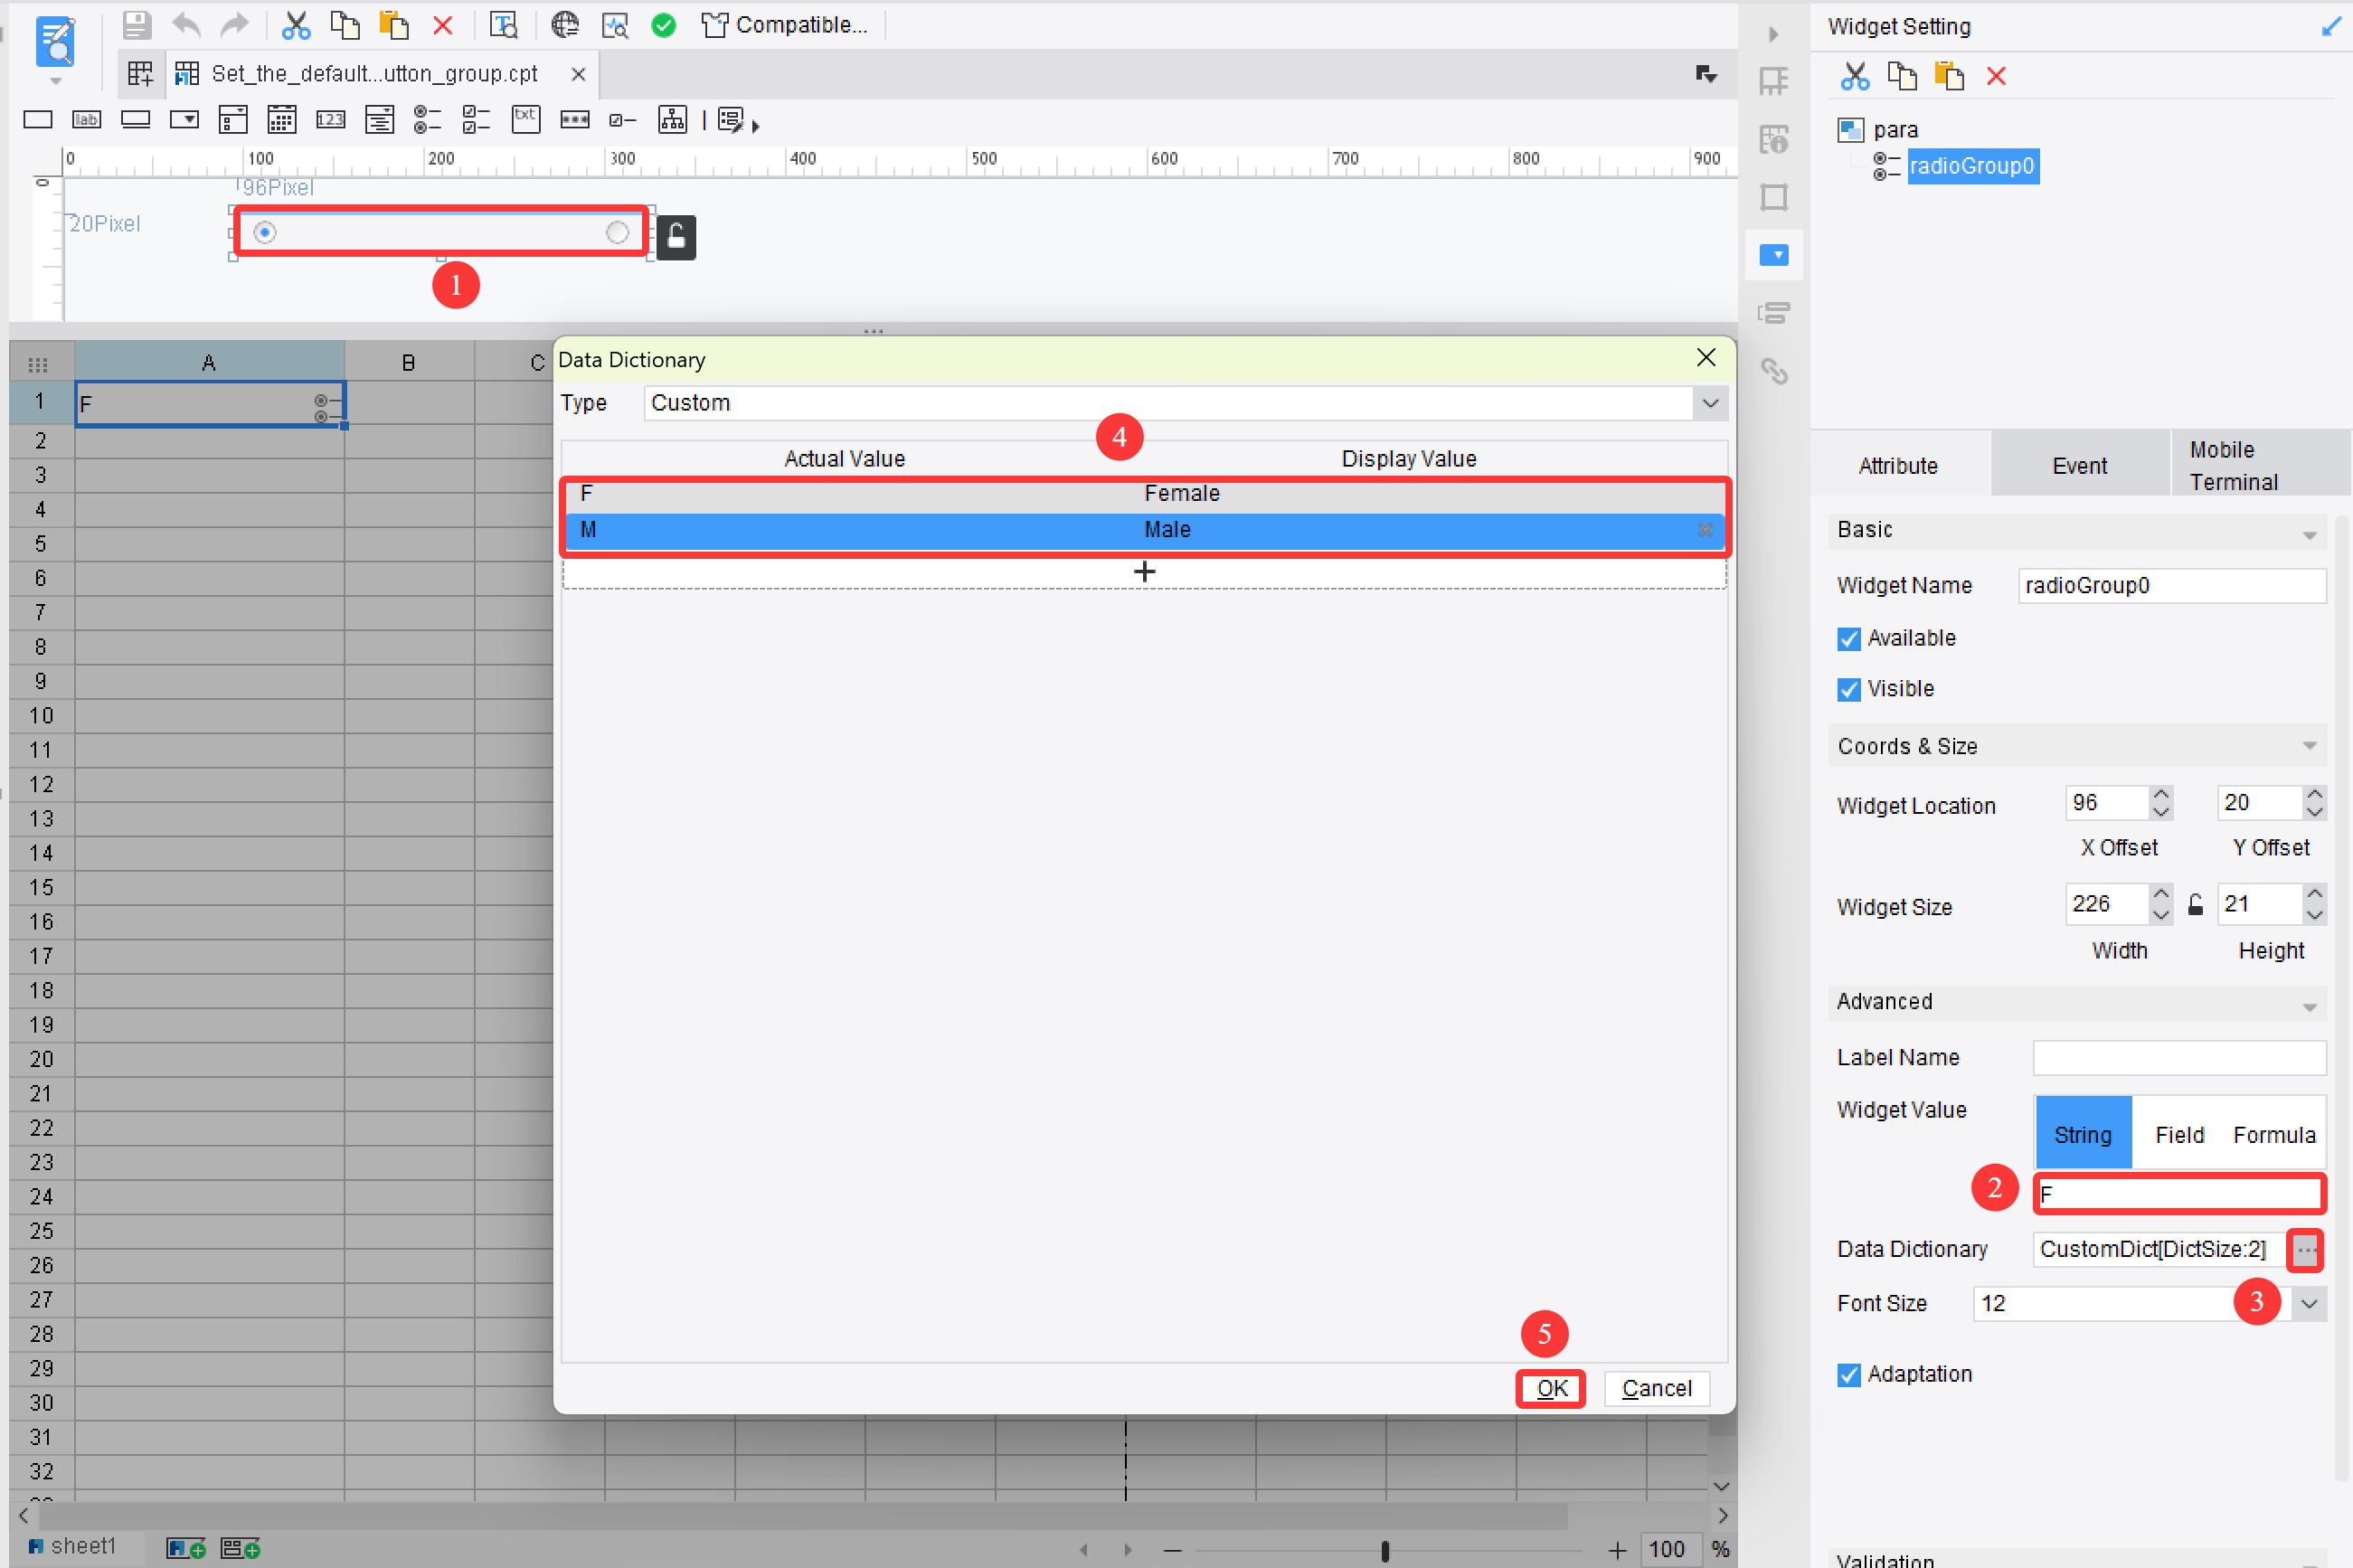
Task: Select radioGroup0 in the widget tree
Action: (x=1972, y=166)
